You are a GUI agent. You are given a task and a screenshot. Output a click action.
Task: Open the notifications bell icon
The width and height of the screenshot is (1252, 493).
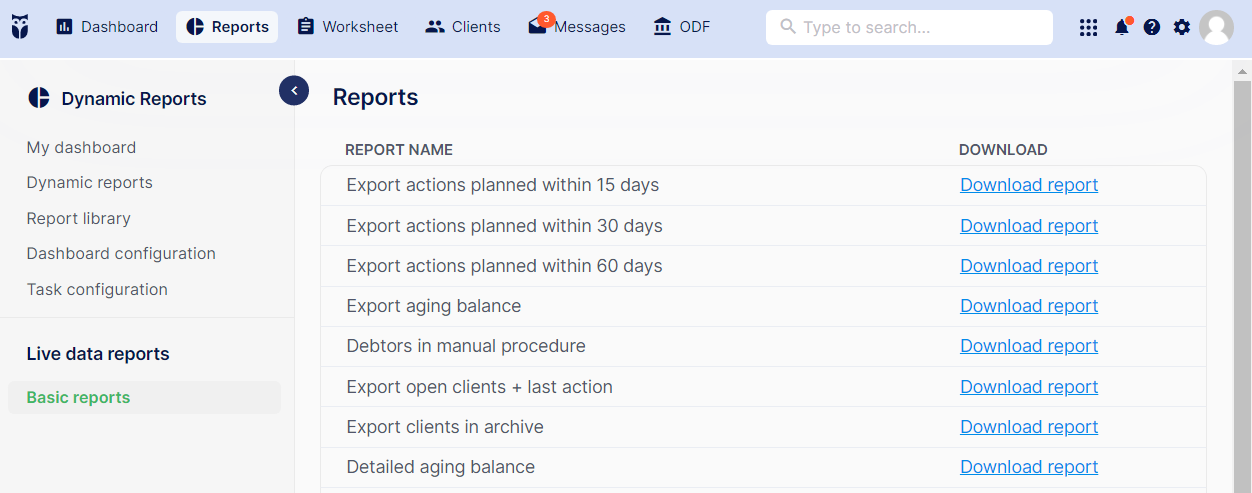[1122, 27]
